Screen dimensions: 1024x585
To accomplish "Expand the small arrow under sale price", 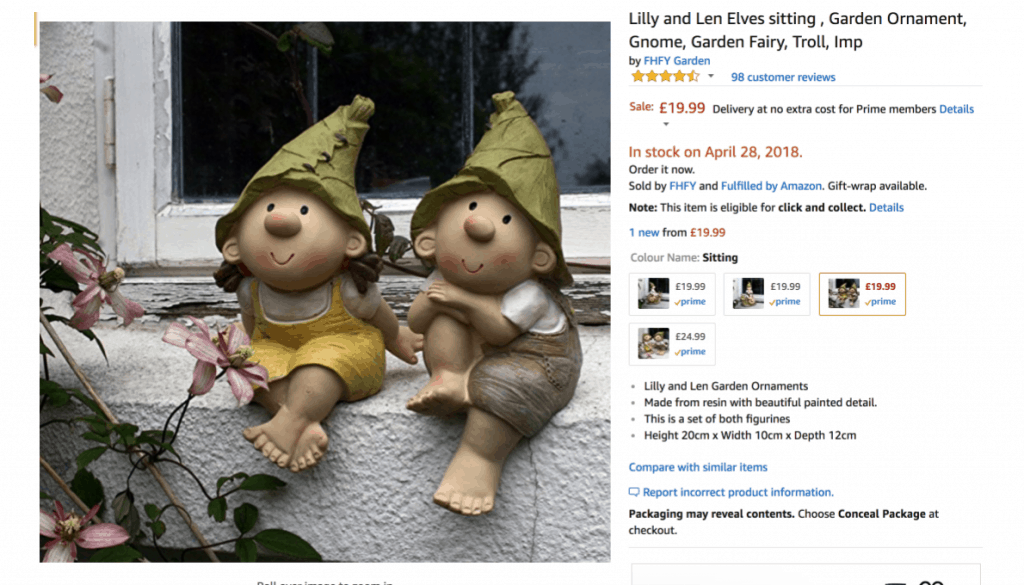I will click(665, 124).
